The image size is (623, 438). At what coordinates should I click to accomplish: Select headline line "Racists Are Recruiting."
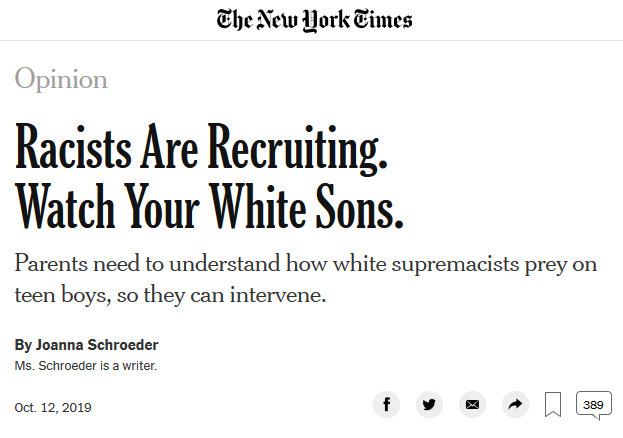(201, 149)
